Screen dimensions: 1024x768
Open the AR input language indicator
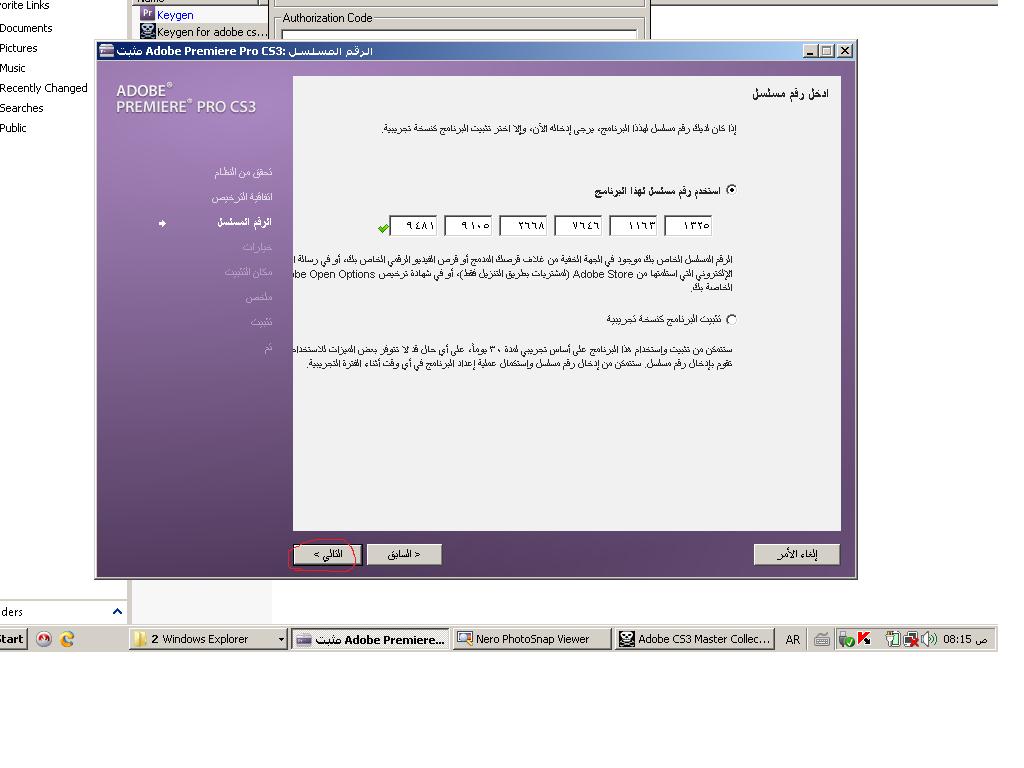[793, 639]
